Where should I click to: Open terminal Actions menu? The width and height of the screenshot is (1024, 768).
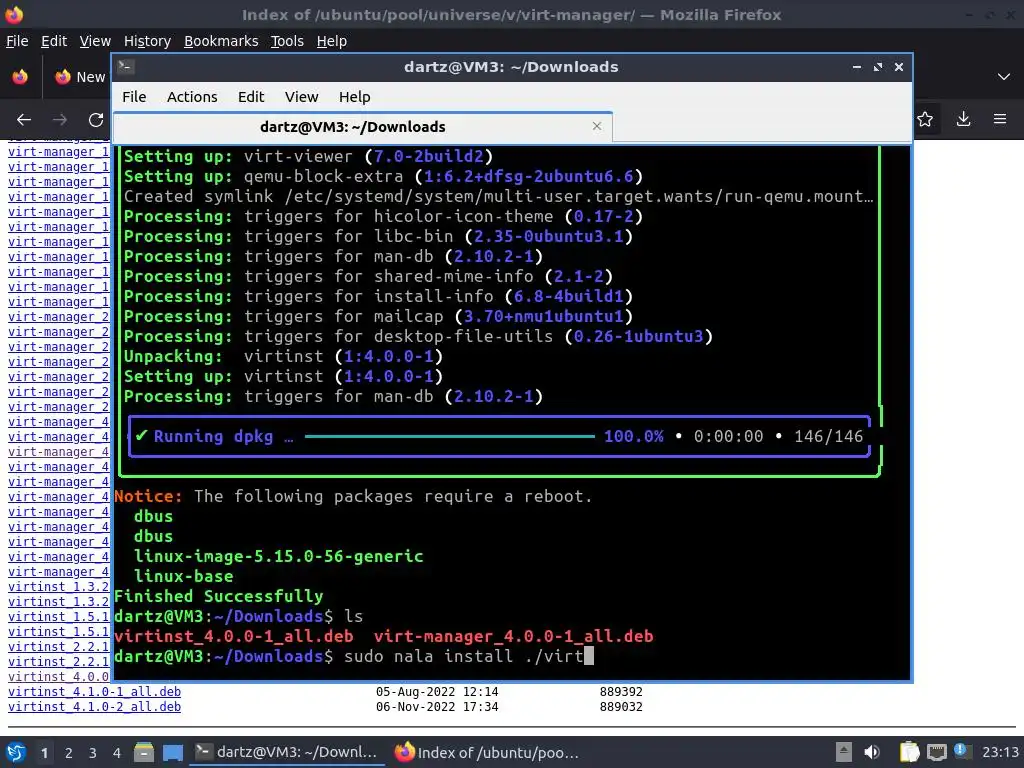tap(192, 97)
